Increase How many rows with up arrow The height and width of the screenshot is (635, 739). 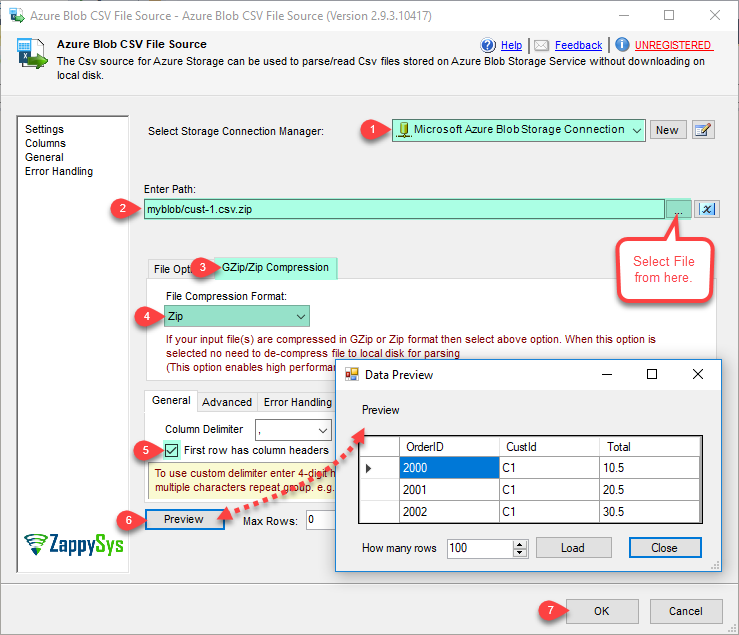tap(520, 544)
